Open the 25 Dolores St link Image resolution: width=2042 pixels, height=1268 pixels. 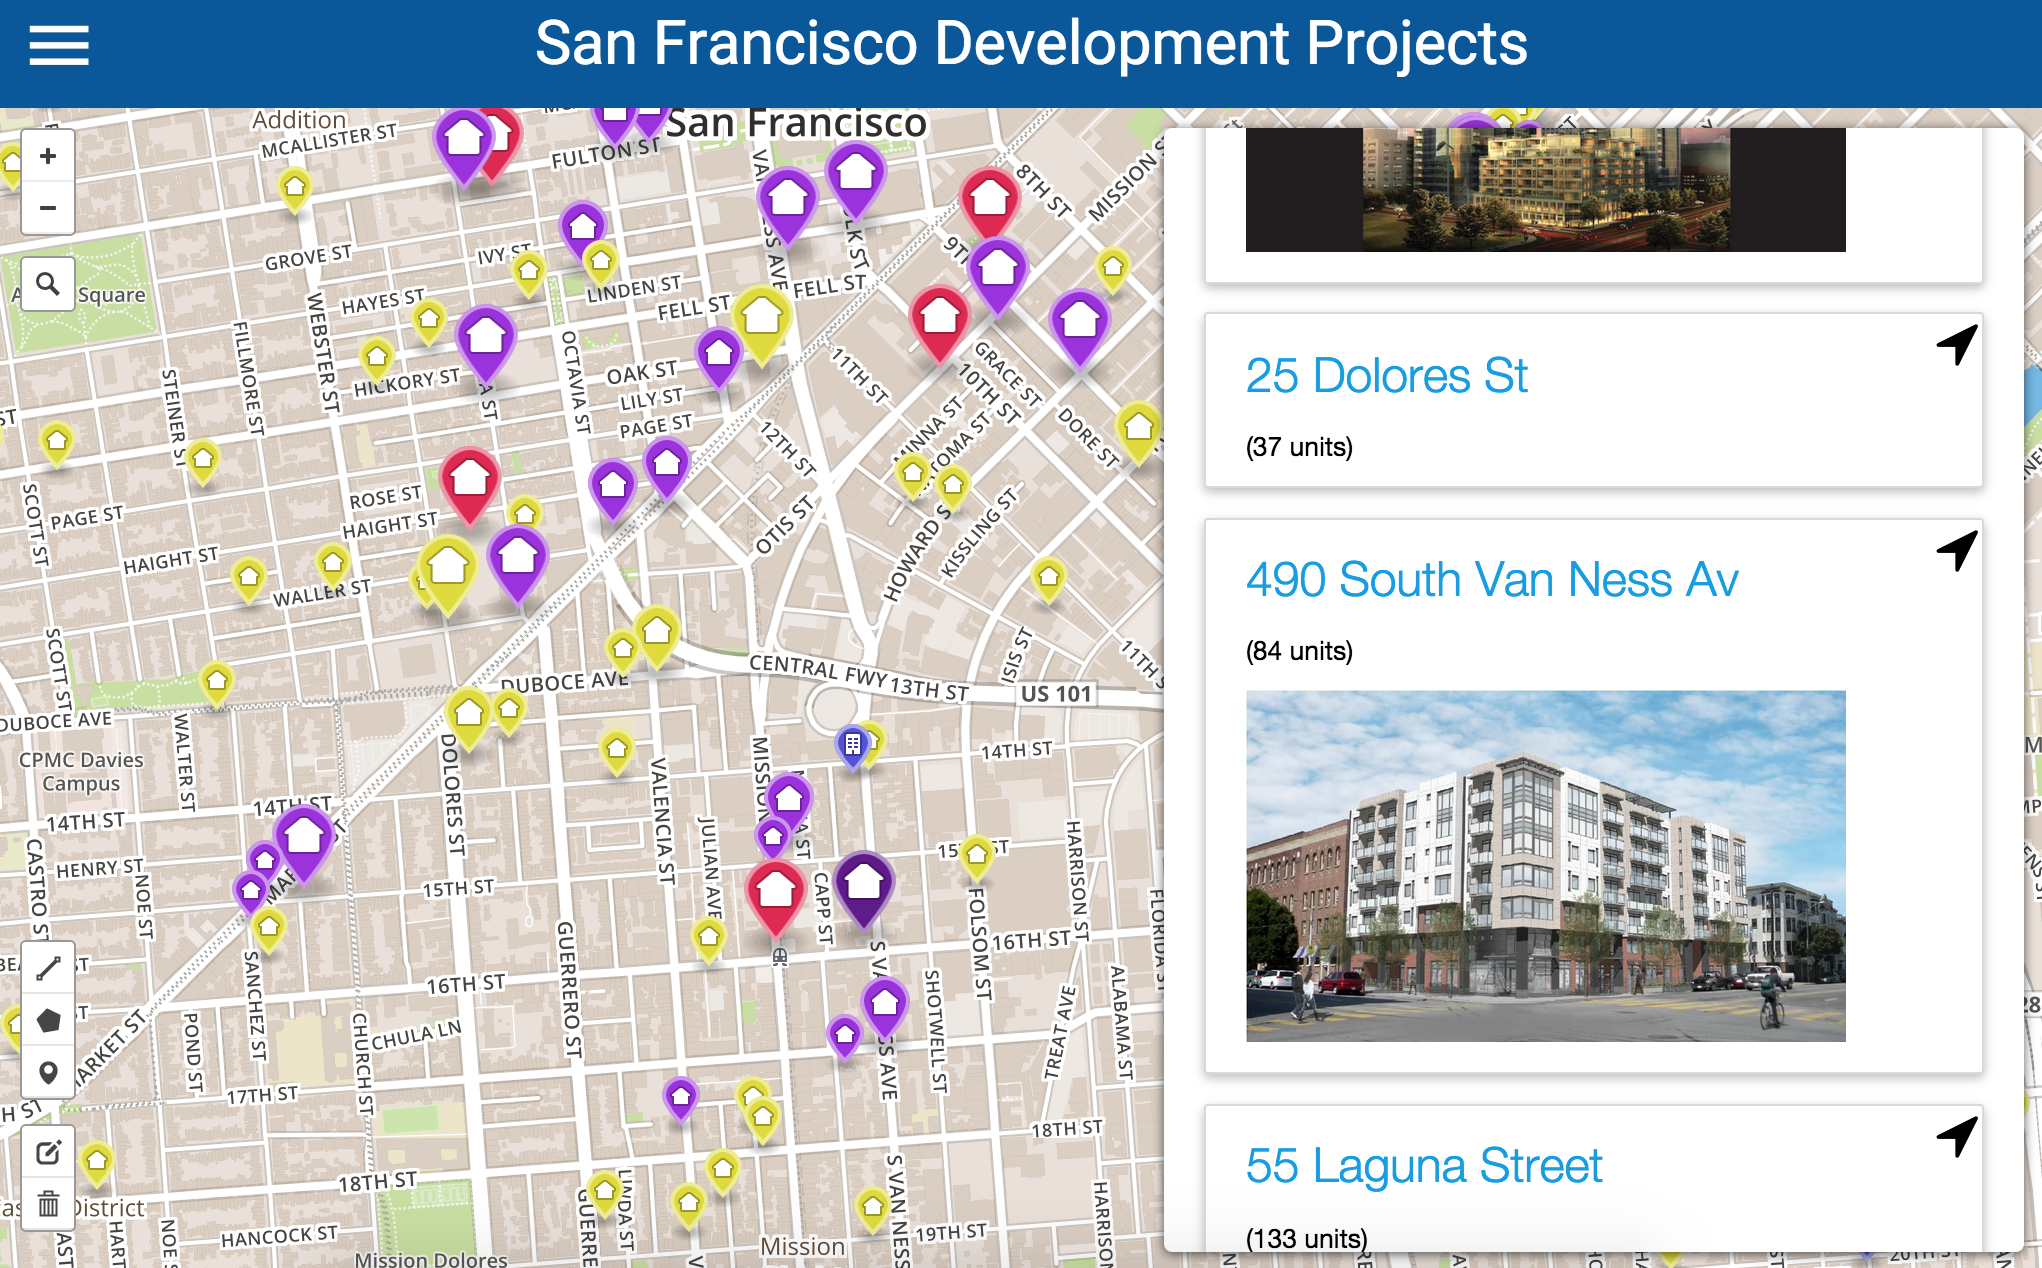point(1386,377)
